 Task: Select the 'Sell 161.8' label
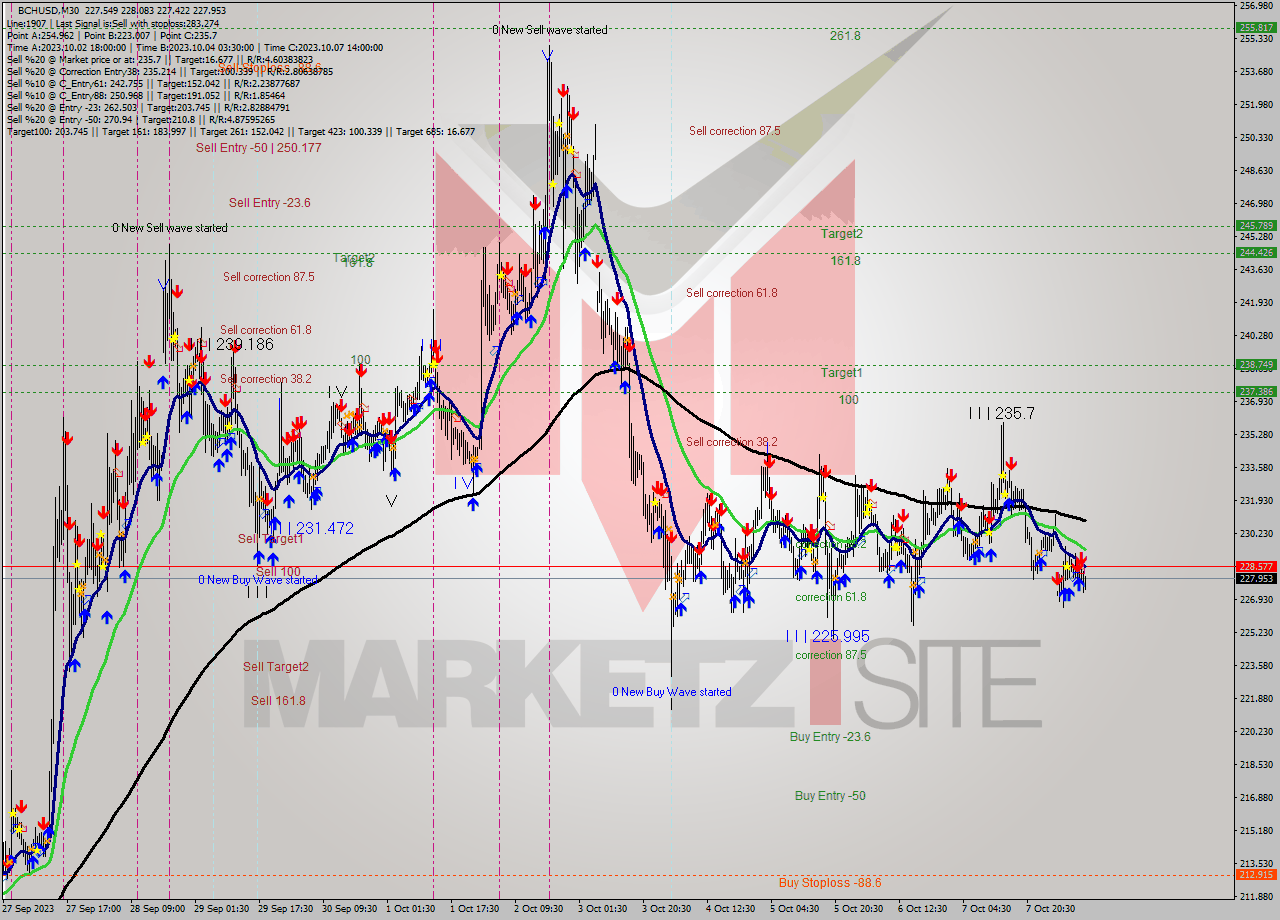pyautogui.click(x=278, y=701)
